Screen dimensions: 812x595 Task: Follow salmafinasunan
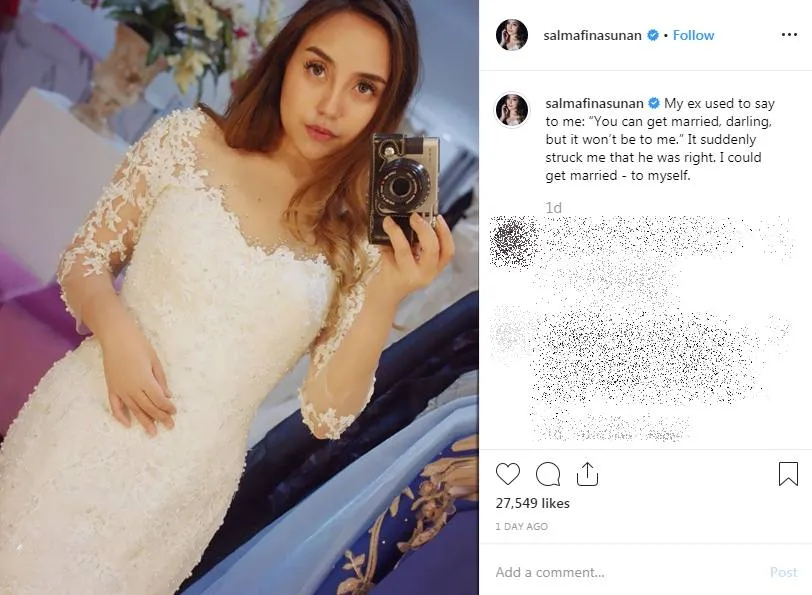[x=693, y=35]
